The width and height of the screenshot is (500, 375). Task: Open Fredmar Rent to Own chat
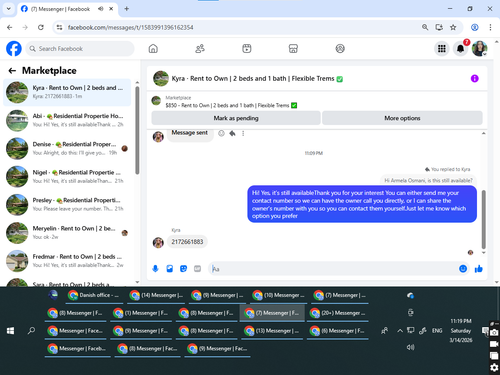coord(67,261)
